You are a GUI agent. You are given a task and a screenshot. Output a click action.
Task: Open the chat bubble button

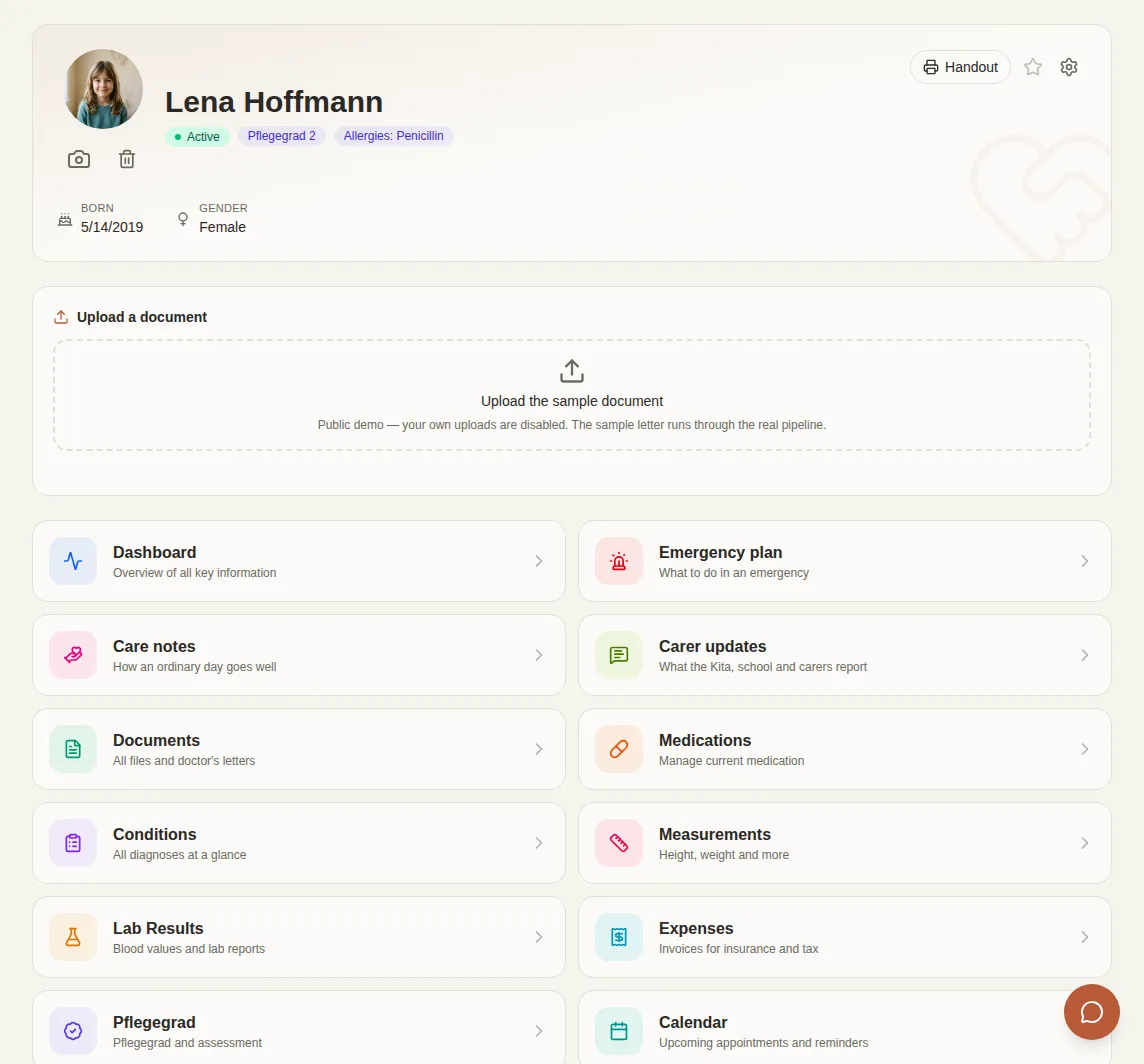click(x=1091, y=1011)
